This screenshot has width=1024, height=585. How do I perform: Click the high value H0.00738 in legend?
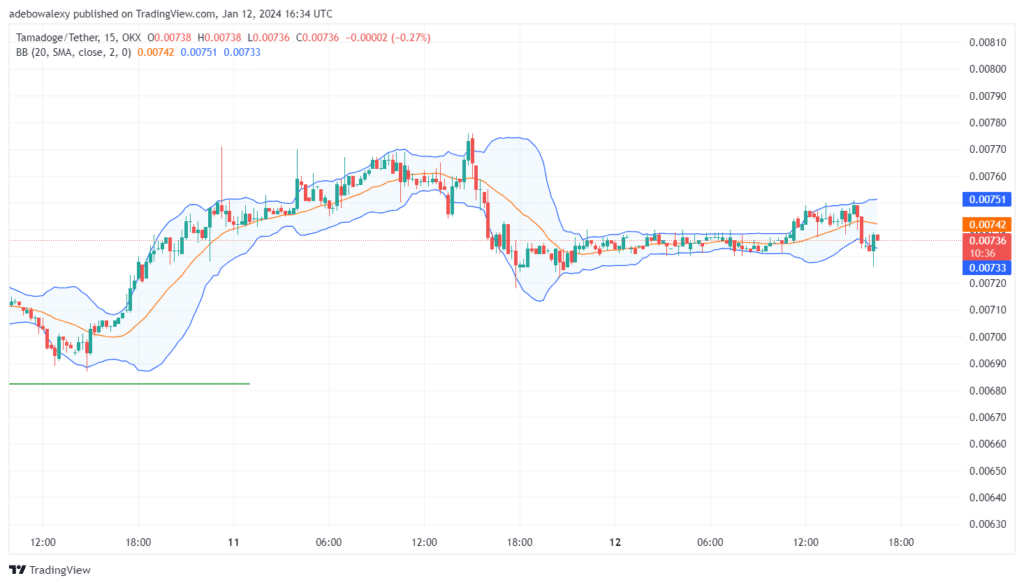click(219, 38)
